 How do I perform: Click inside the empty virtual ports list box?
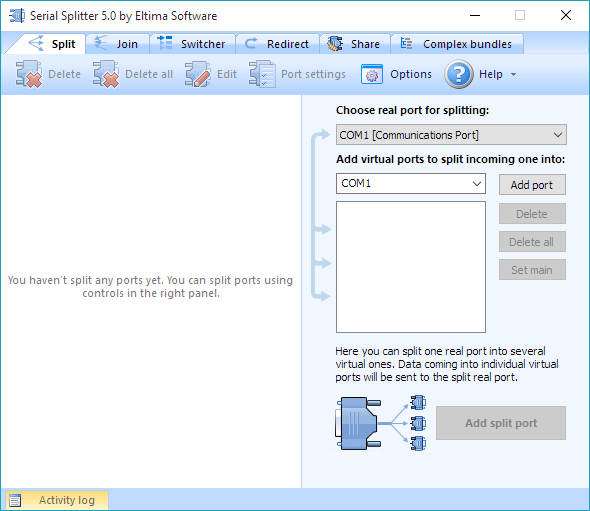(411, 267)
